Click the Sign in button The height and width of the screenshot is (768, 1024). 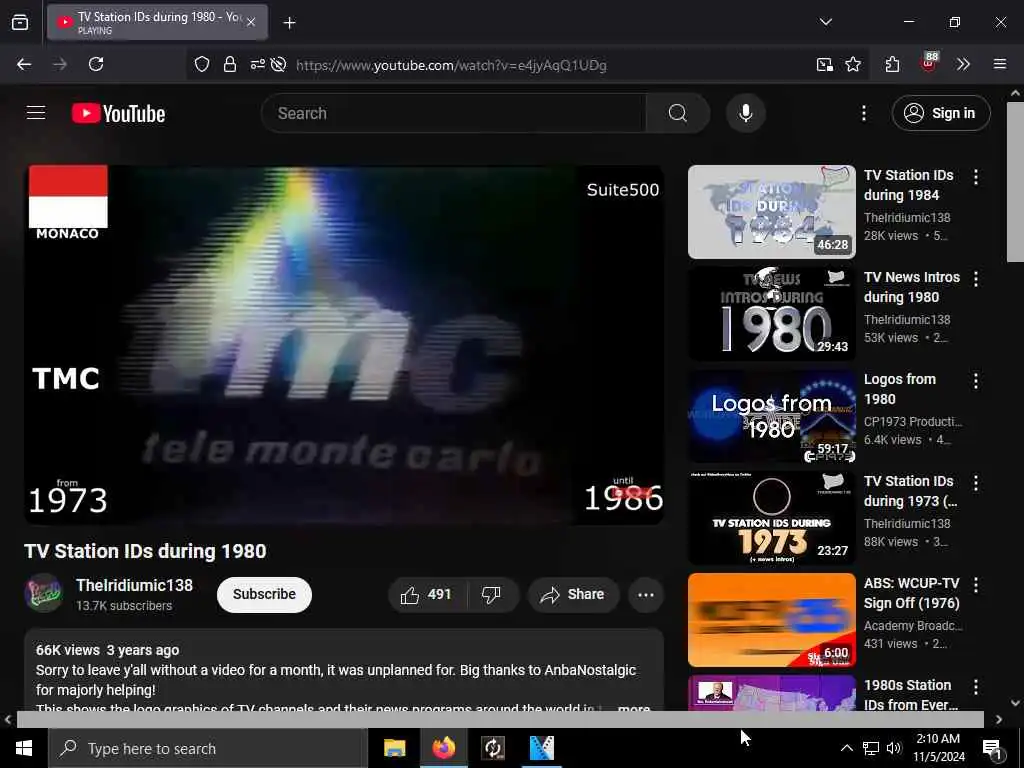940,113
